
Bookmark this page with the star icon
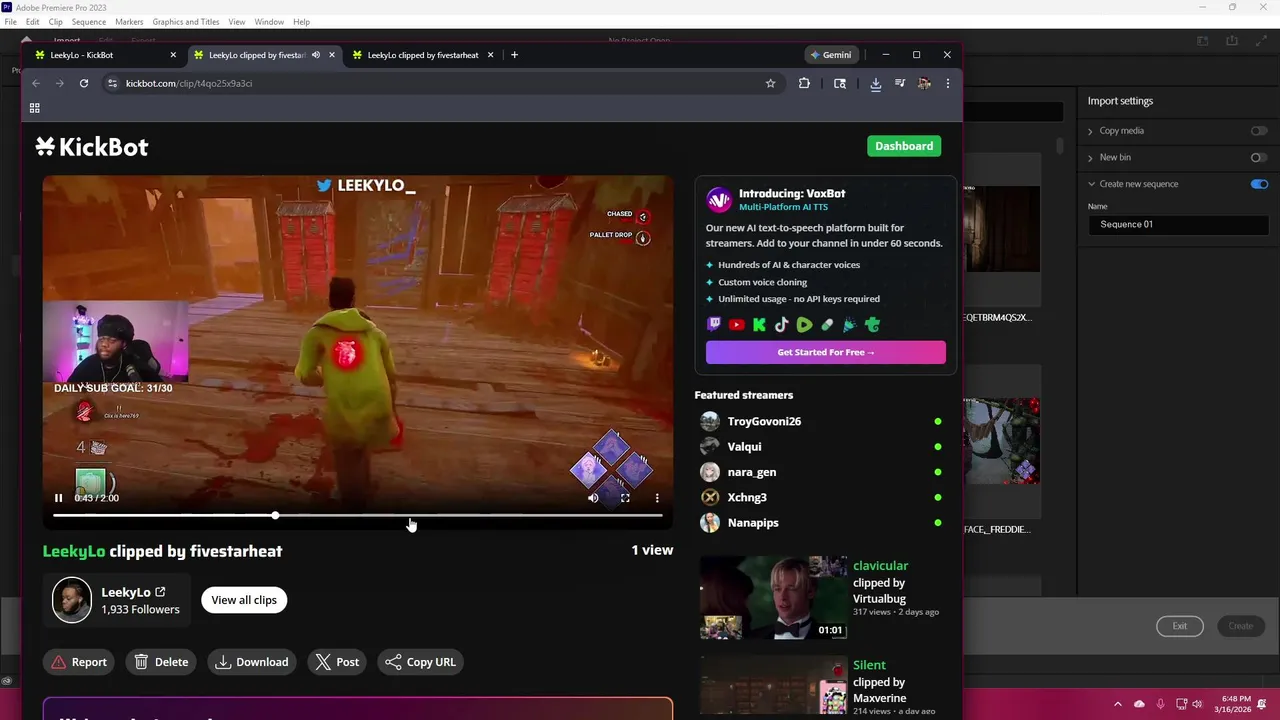(x=770, y=83)
